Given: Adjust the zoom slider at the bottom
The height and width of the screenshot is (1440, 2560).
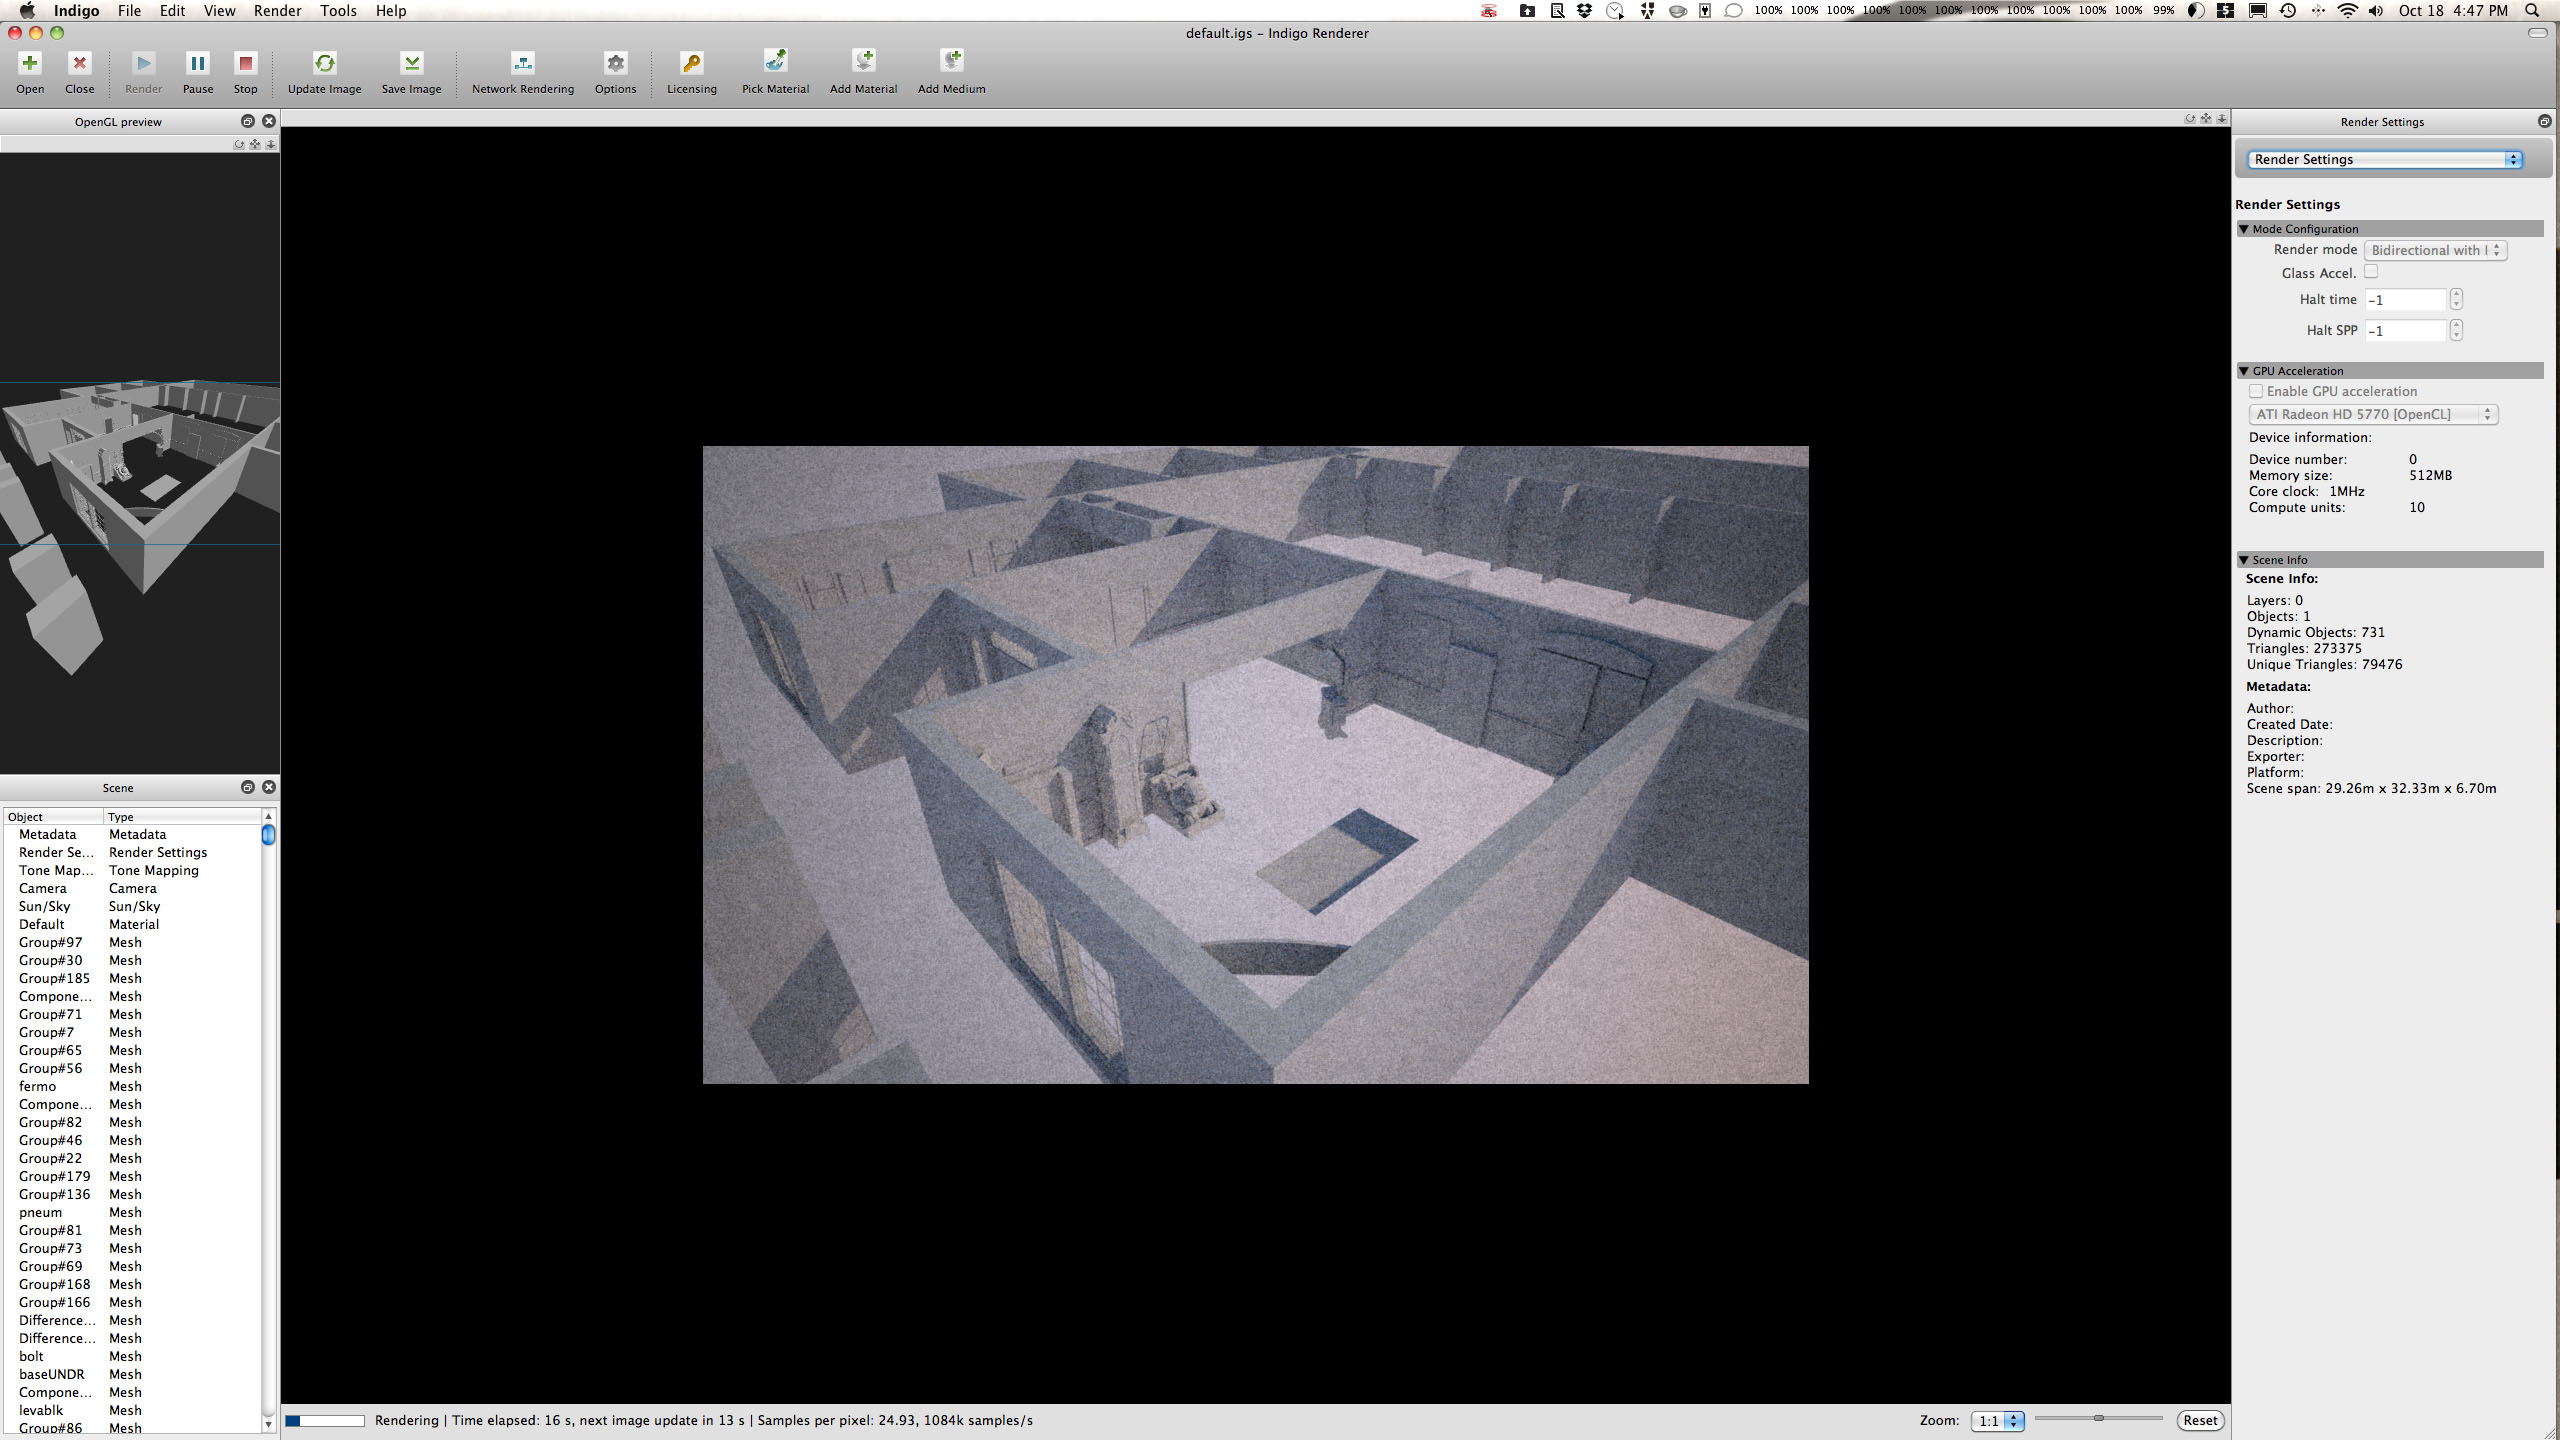Looking at the screenshot, I should (x=2099, y=1418).
